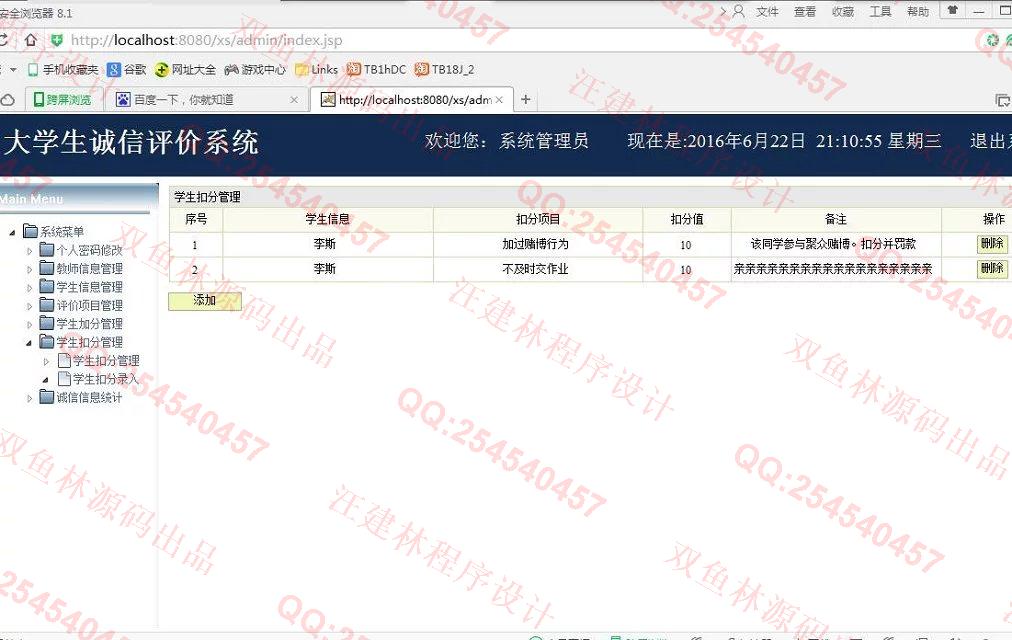The height and width of the screenshot is (640, 1012).
Task: Open the 谷歌 bookmark
Action: [126, 69]
